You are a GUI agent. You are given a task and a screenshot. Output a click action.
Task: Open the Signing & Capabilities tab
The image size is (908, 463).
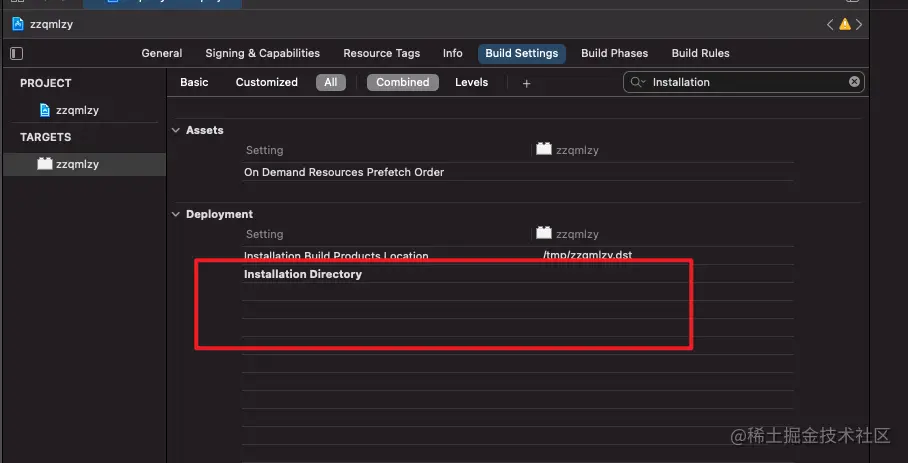point(262,53)
